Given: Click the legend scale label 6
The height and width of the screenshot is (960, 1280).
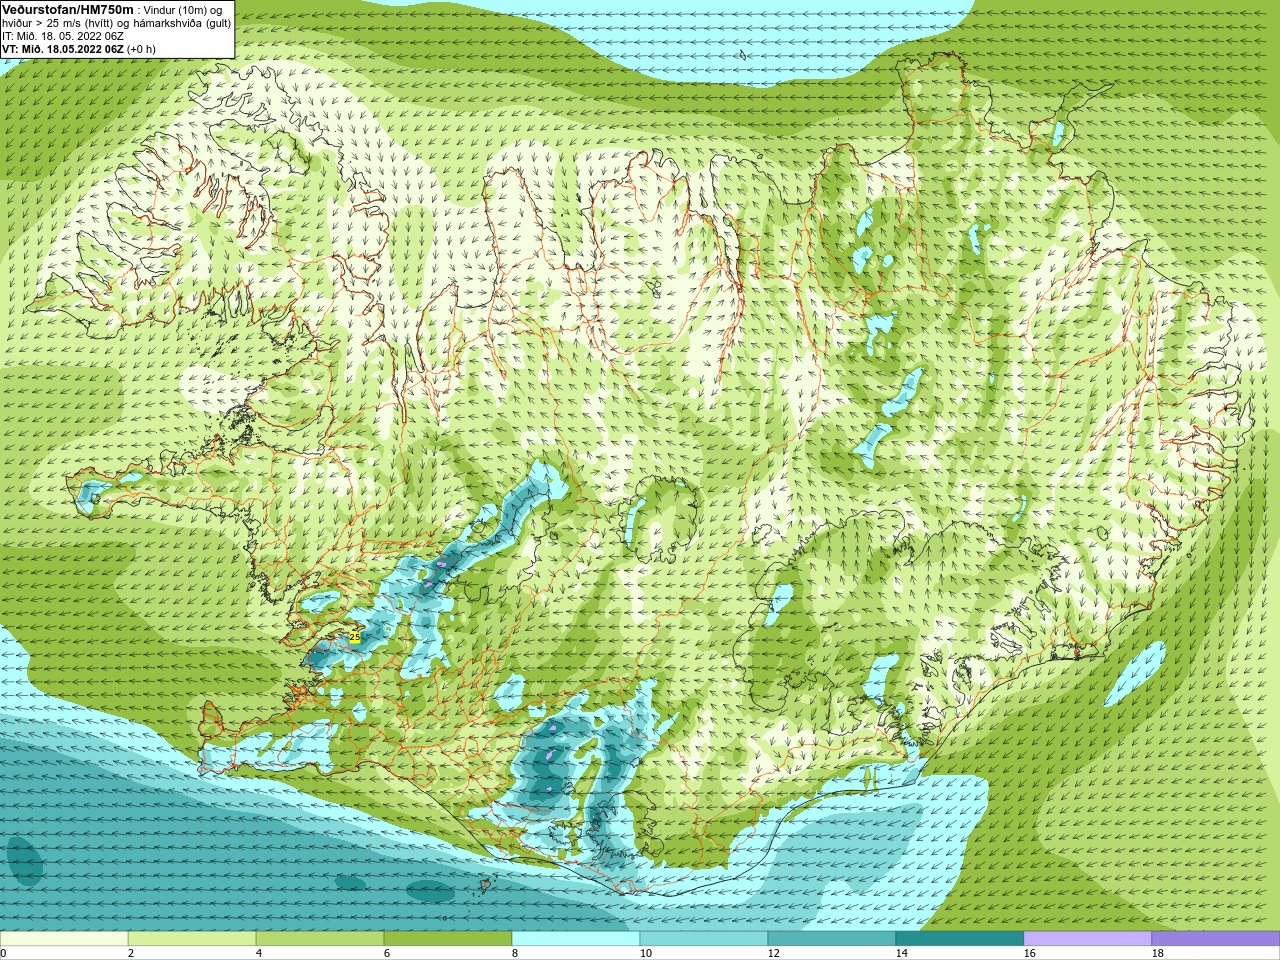Looking at the screenshot, I should pyautogui.click(x=386, y=953).
